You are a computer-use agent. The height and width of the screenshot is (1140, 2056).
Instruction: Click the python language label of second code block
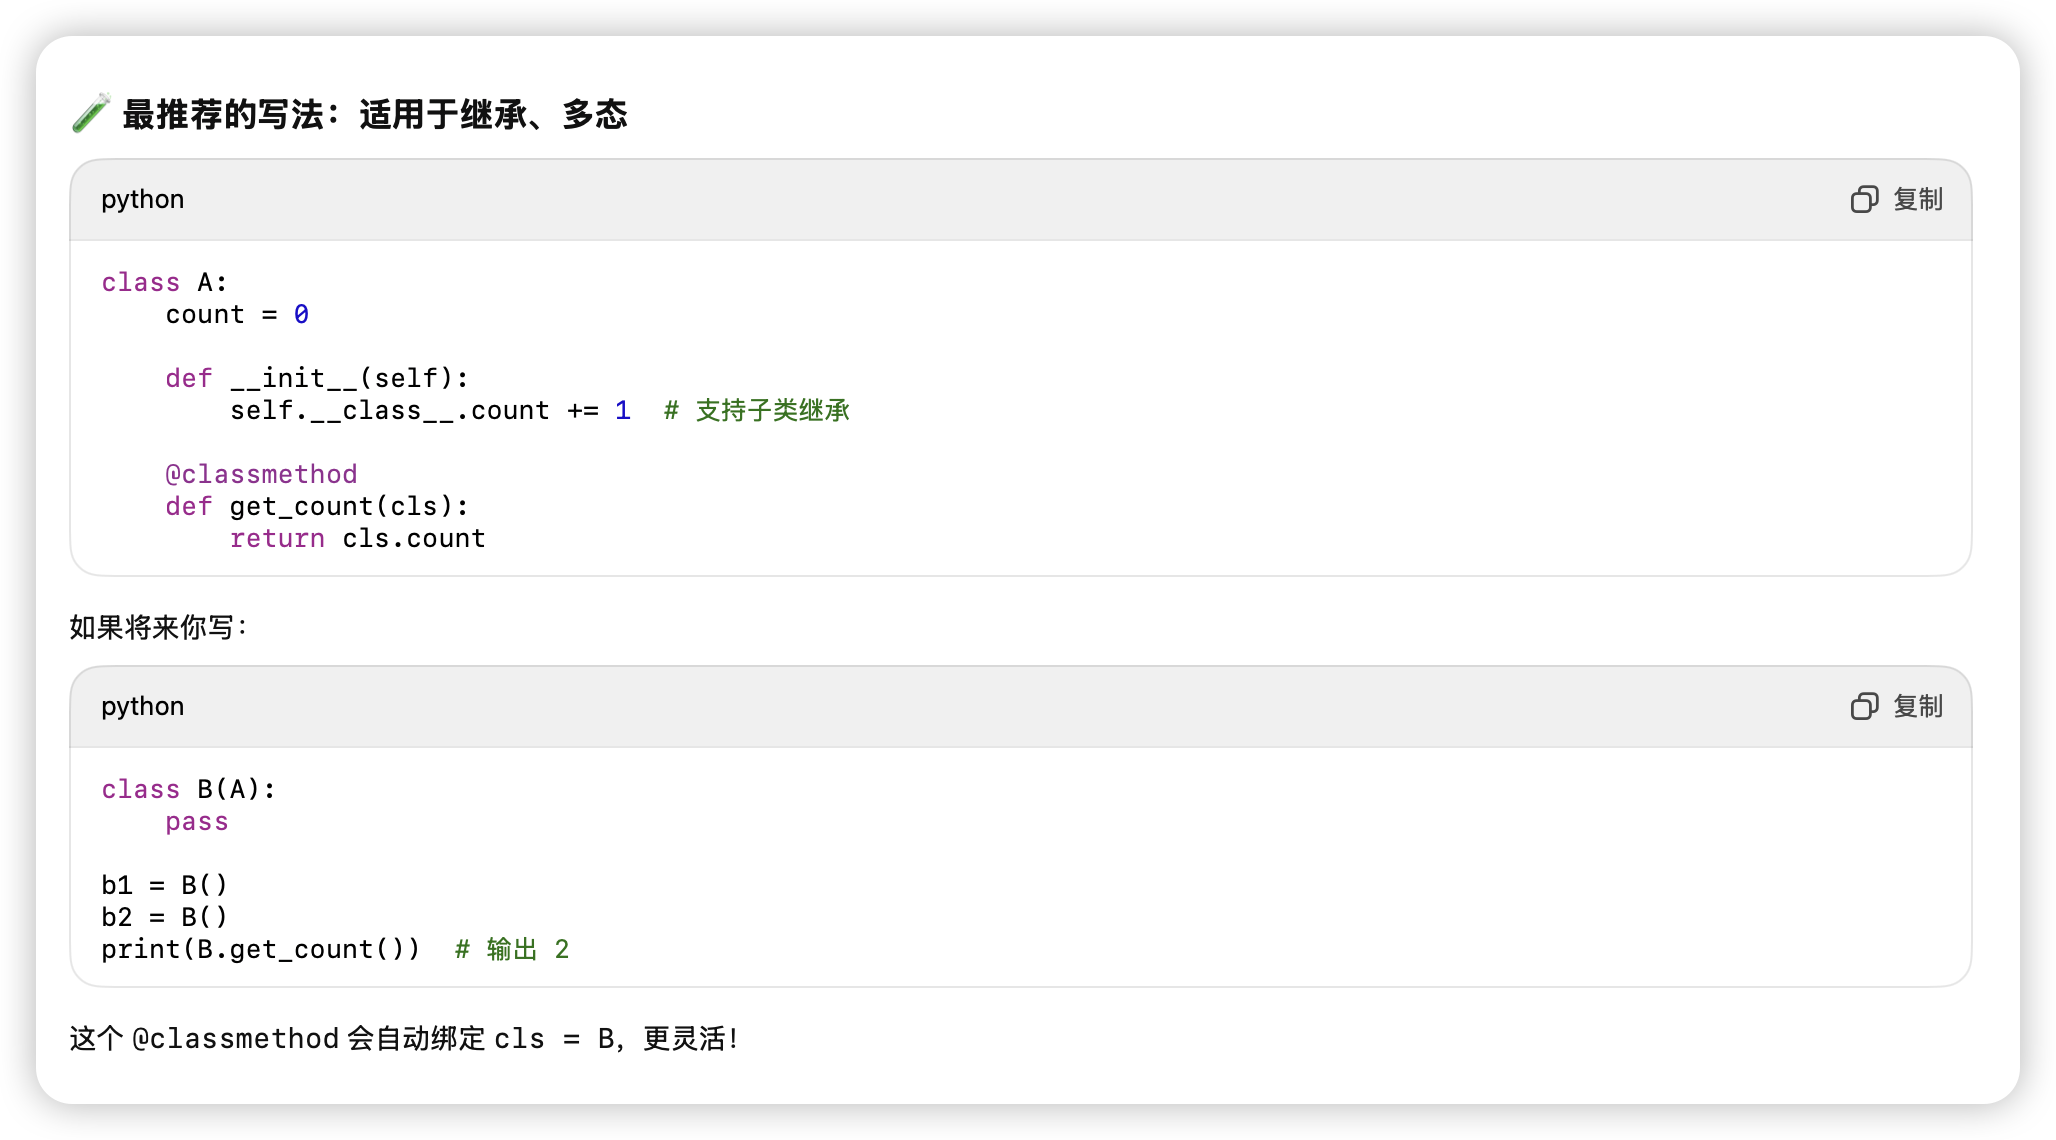[x=142, y=707]
